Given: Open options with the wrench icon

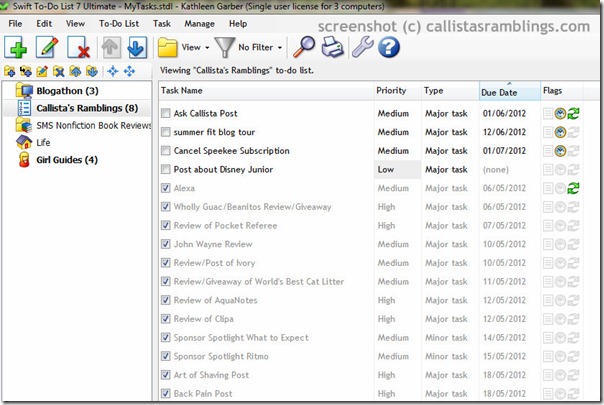Looking at the screenshot, I should 360,47.
